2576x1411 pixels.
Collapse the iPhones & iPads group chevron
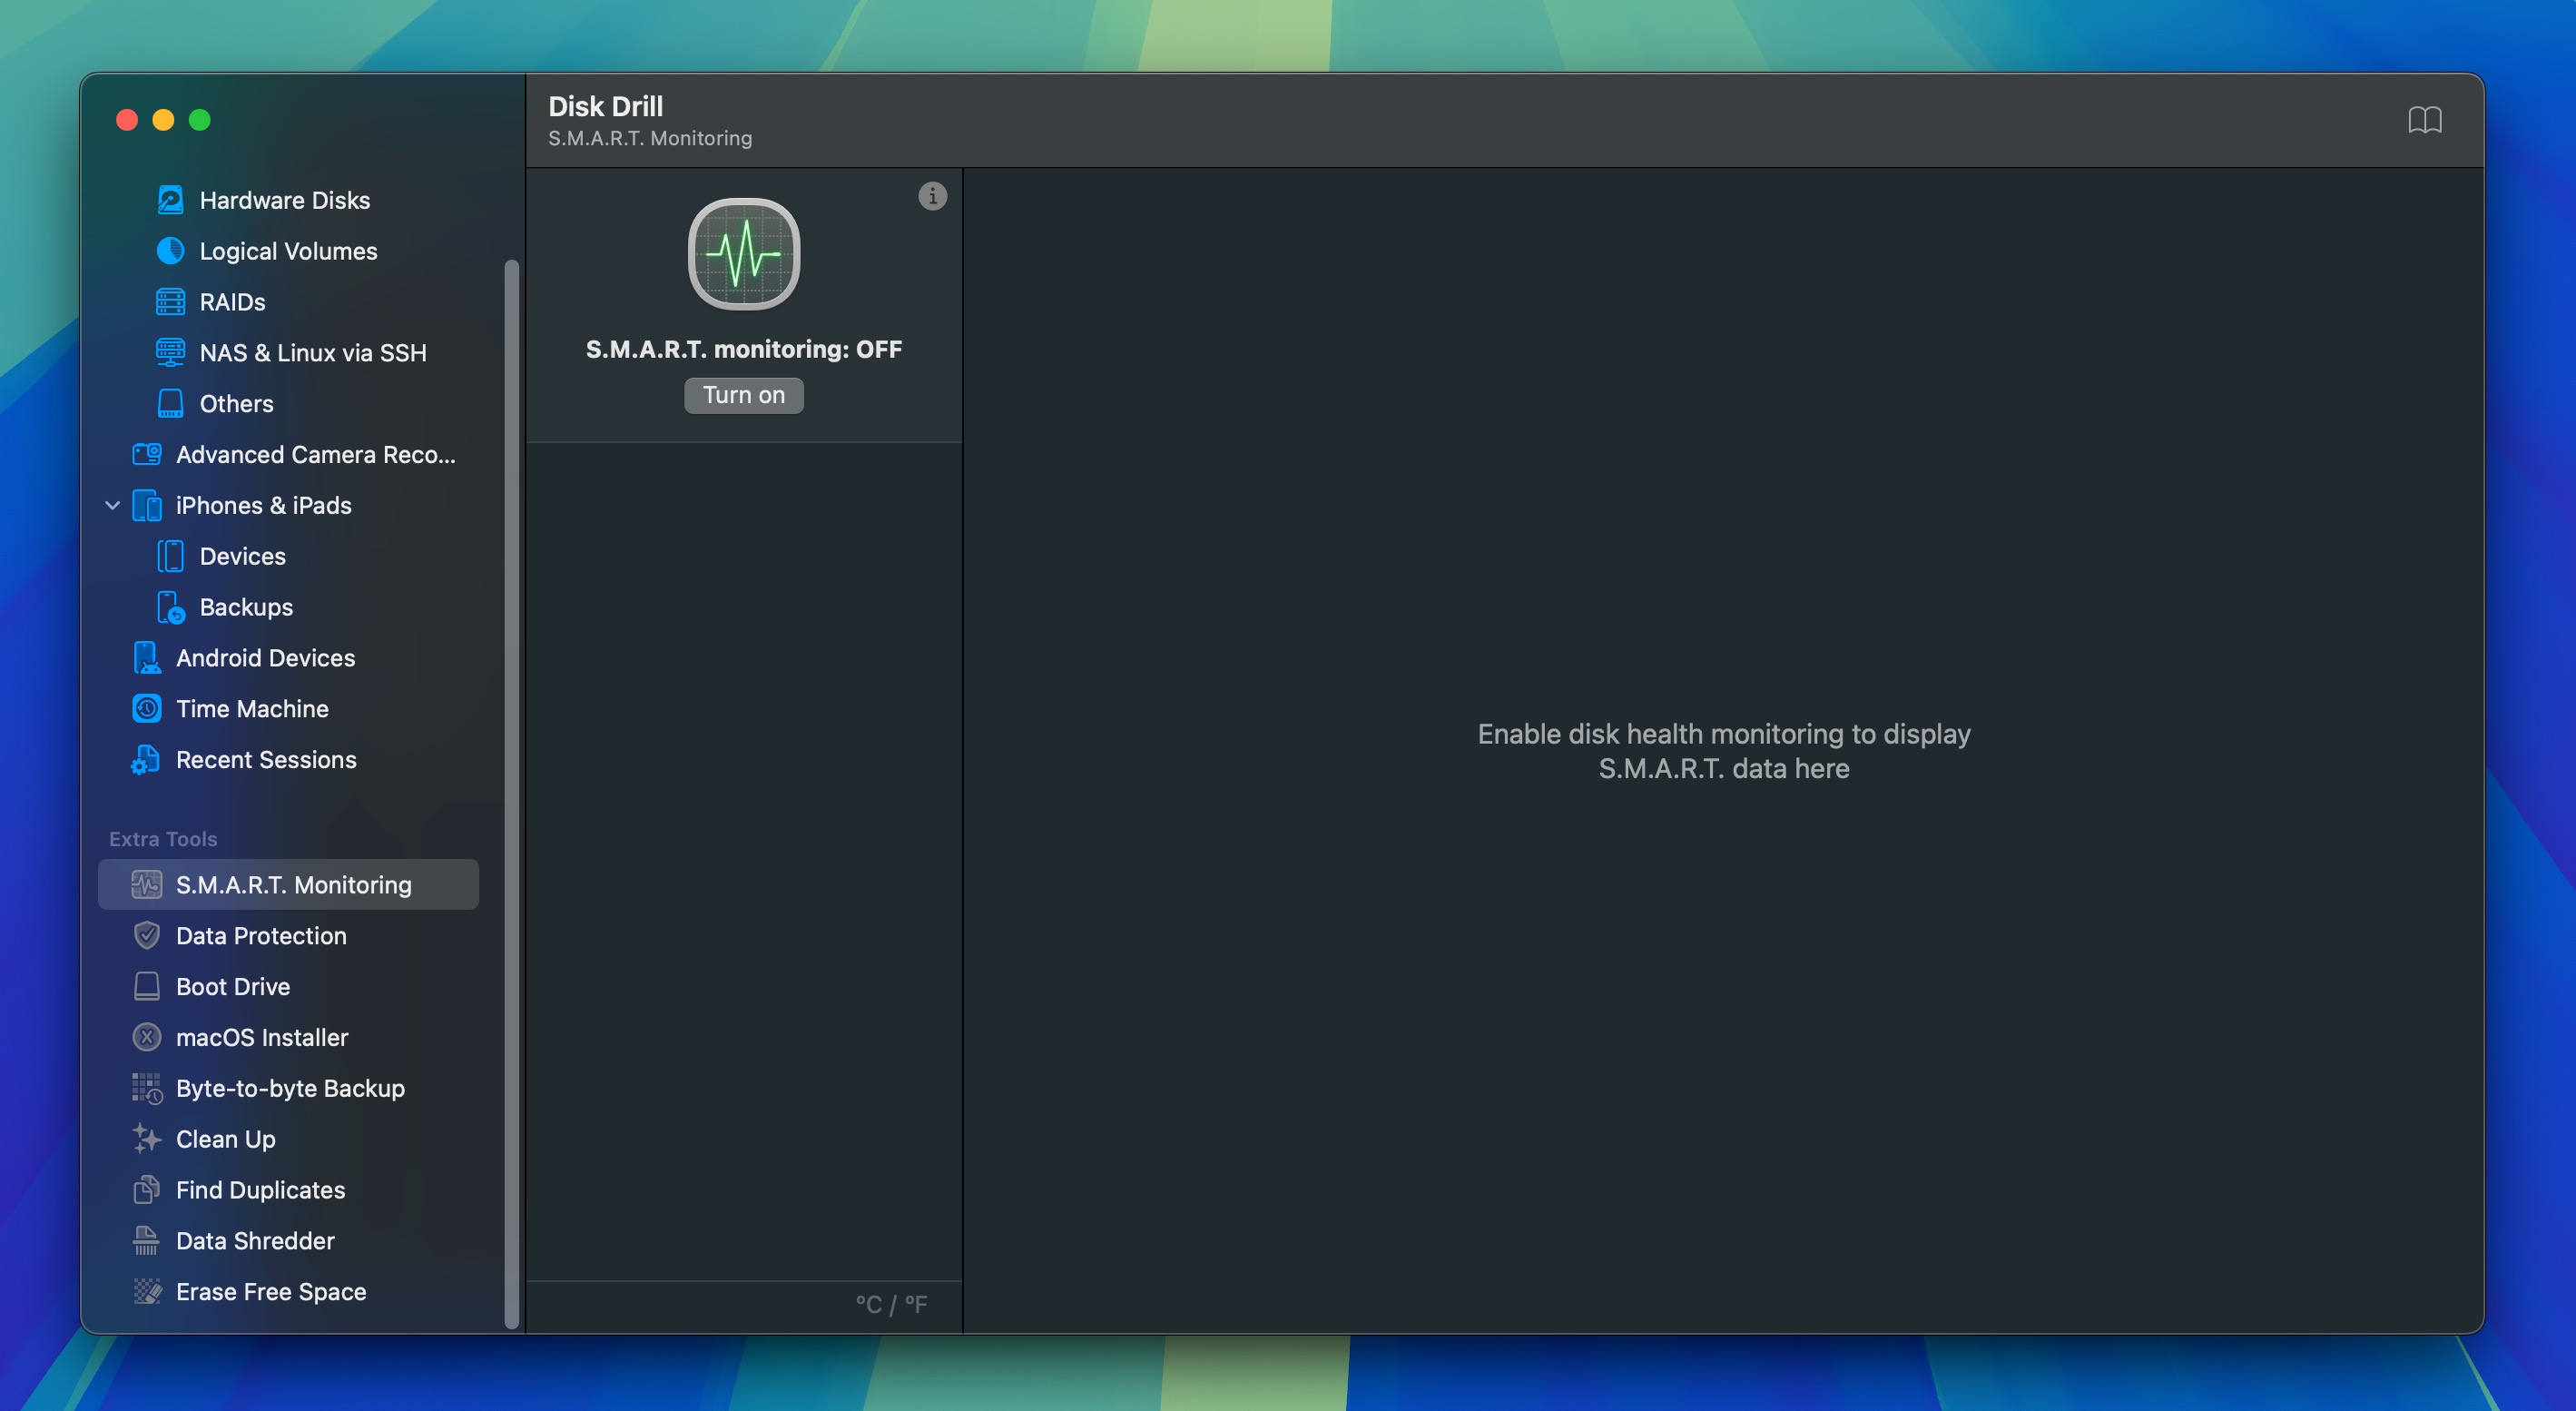pyautogui.click(x=113, y=506)
